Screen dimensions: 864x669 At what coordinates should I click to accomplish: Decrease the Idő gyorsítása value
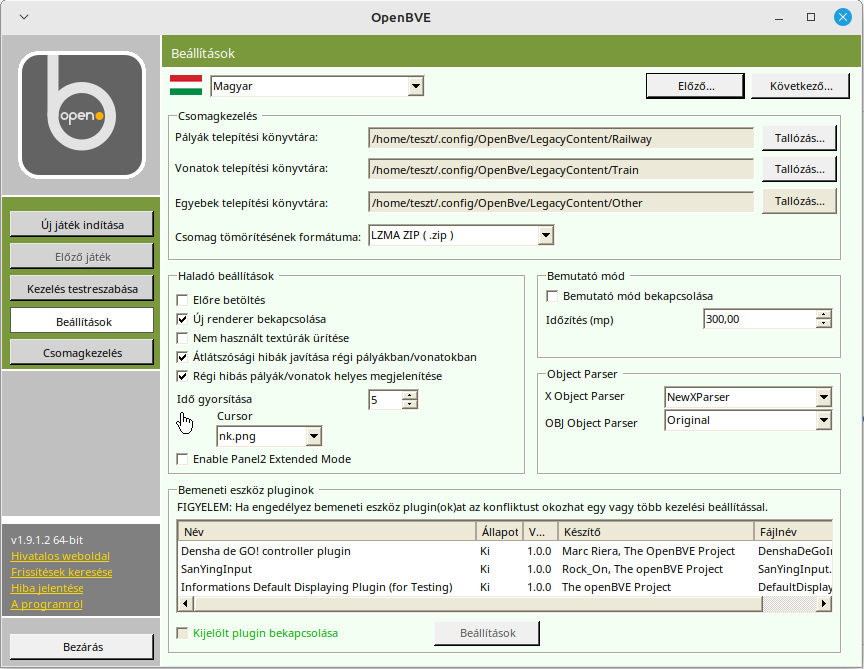tap(410, 404)
